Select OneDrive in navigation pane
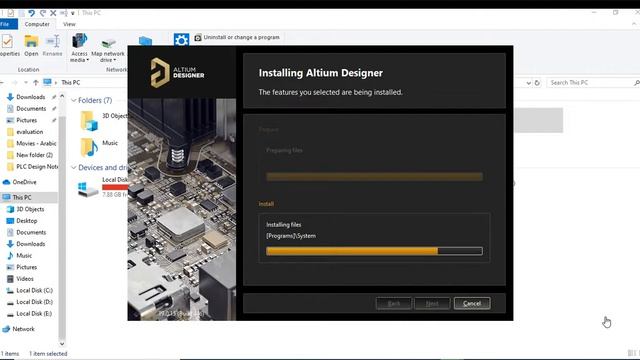 click(x=24, y=182)
